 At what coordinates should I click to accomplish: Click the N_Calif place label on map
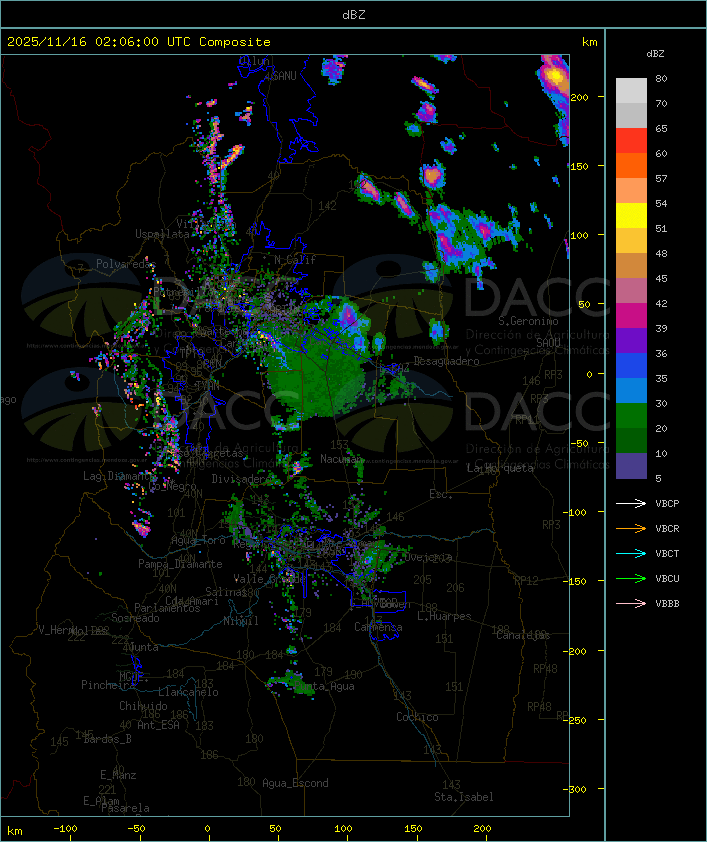tap(295, 259)
